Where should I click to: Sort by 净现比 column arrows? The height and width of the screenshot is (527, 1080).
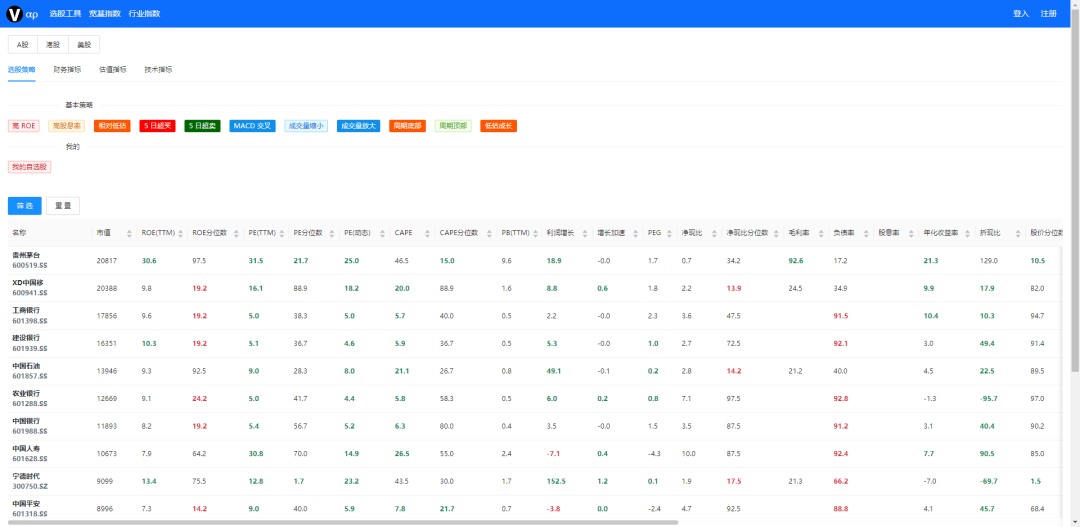(714, 233)
